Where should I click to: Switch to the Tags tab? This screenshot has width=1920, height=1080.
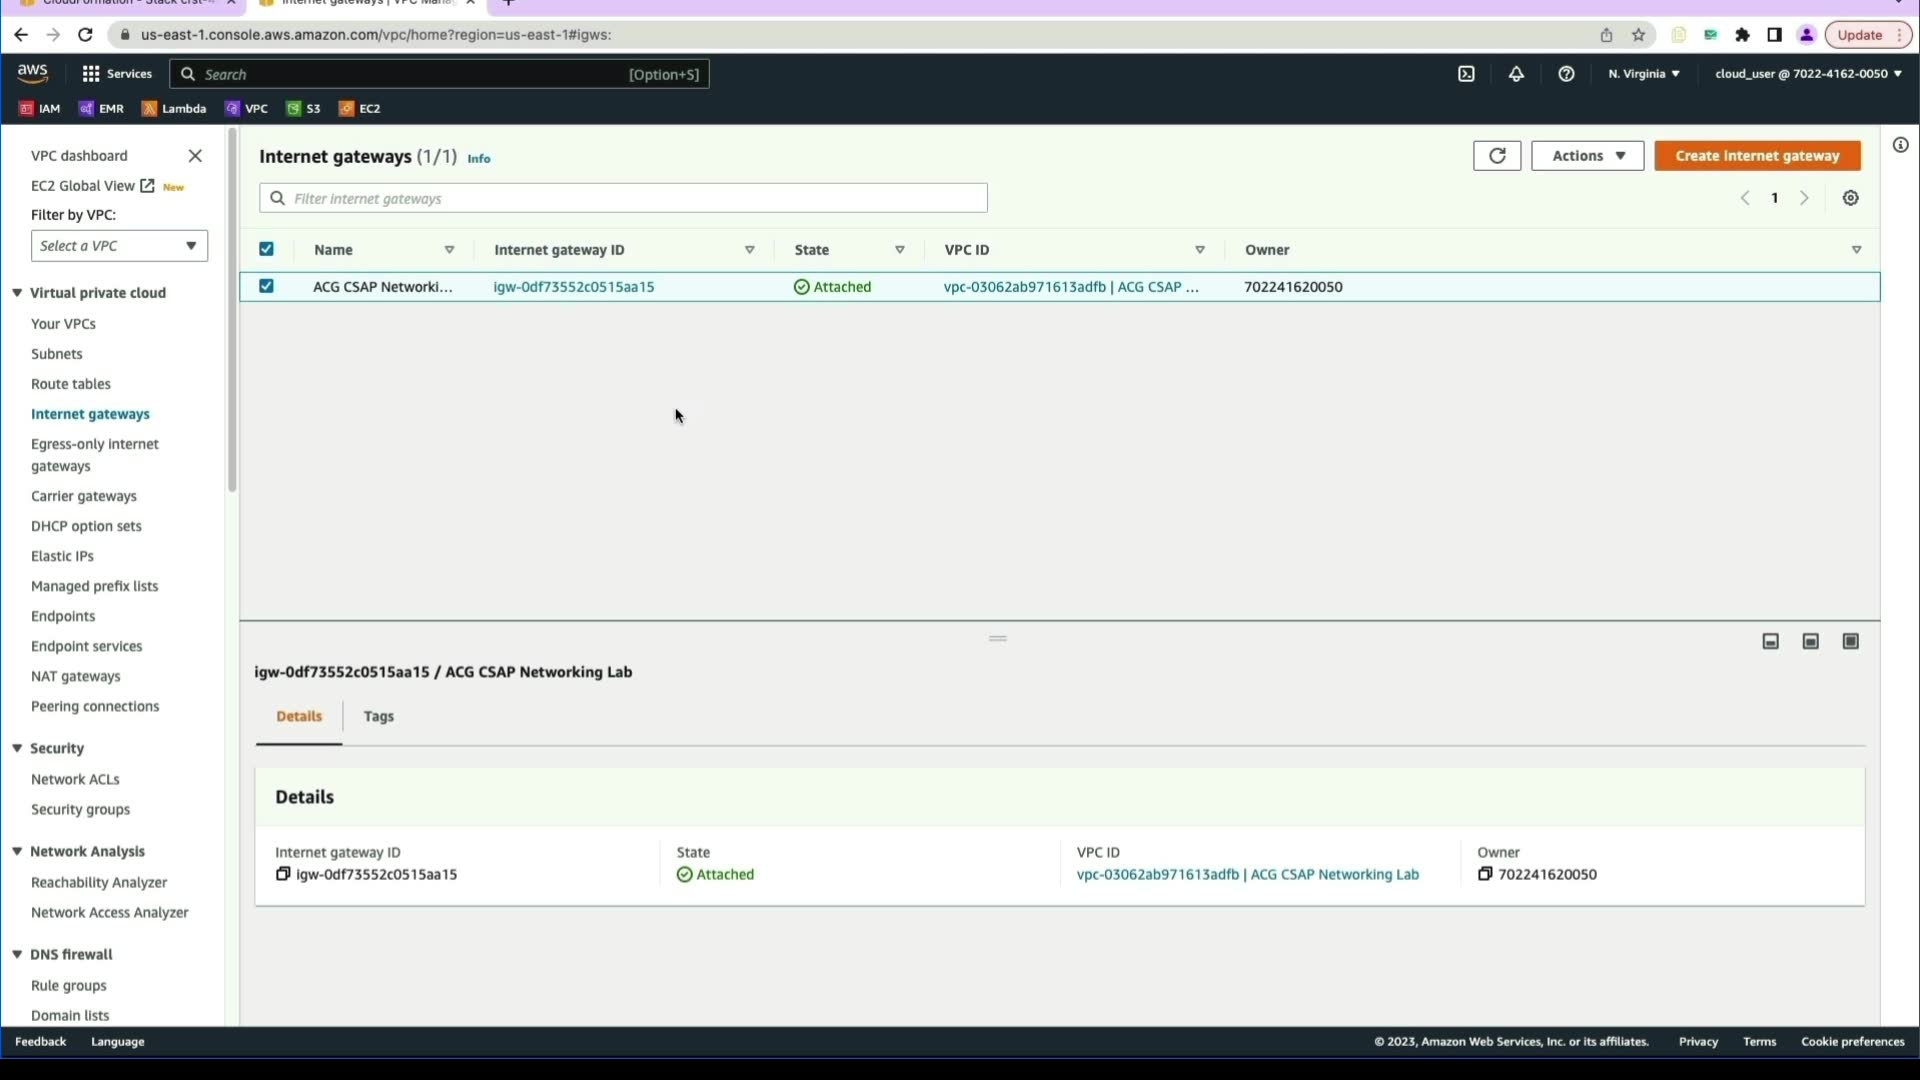(378, 716)
